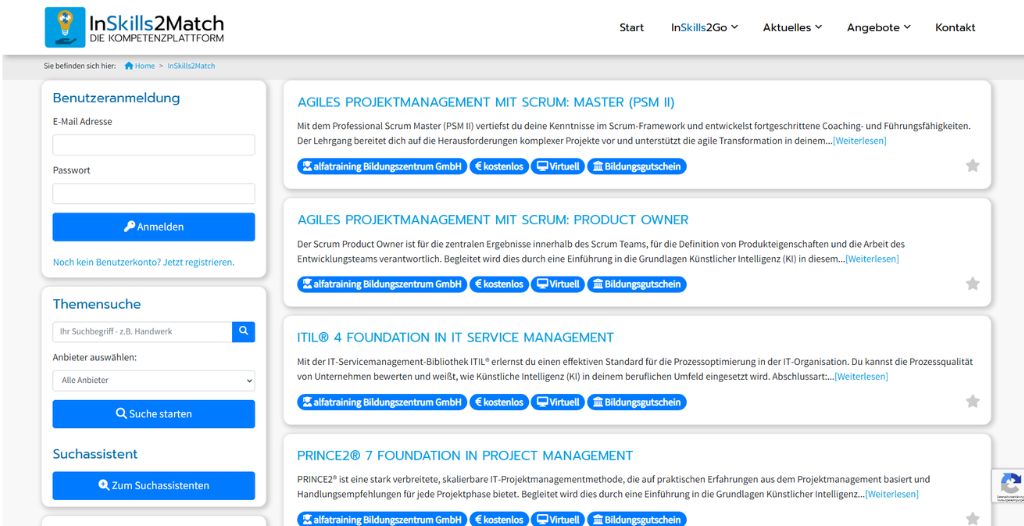The image size is (1024, 526).
Task: Focus the E-Mail Adresse field
Action: [153, 145]
